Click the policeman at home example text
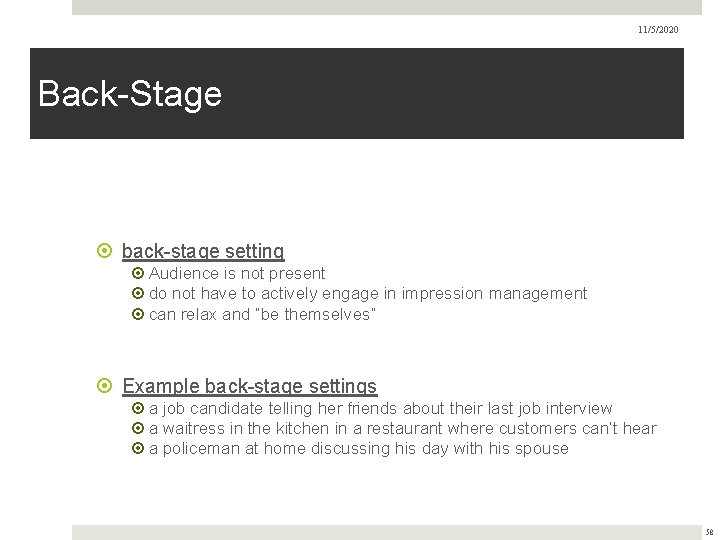 point(358,449)
